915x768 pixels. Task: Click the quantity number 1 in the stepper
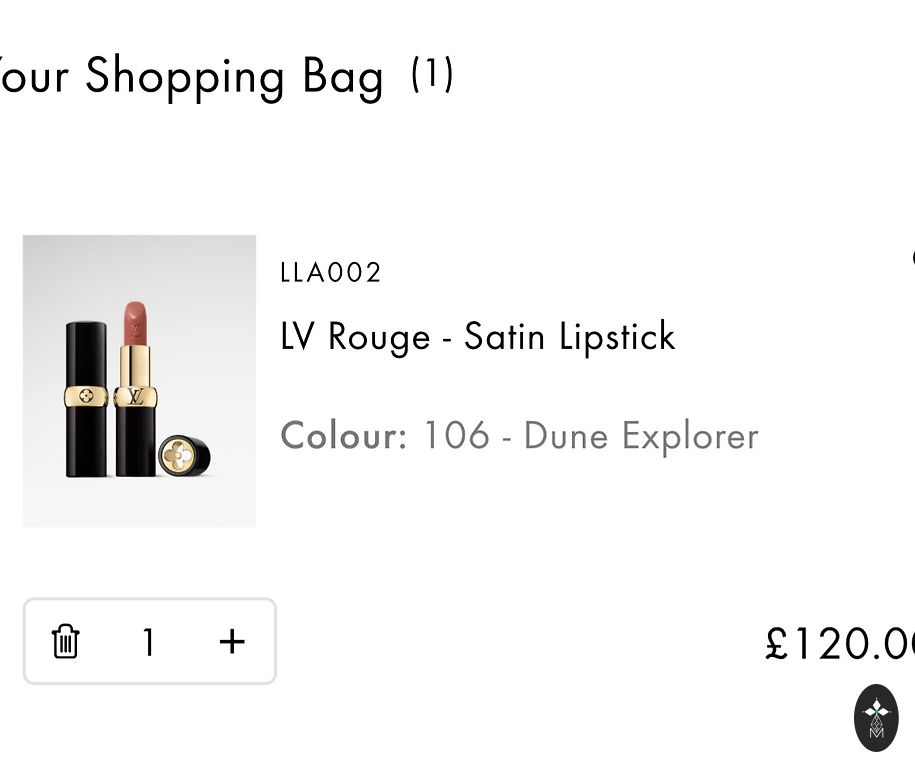[148, 642]
